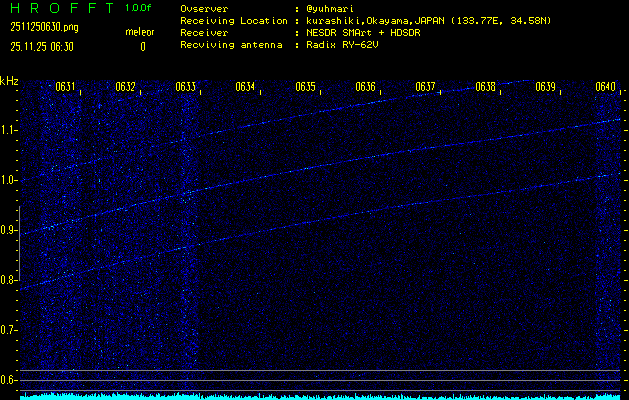The image size is (629, 400).
Task: Click the 0640 time marker
Action: coord(605,88)
